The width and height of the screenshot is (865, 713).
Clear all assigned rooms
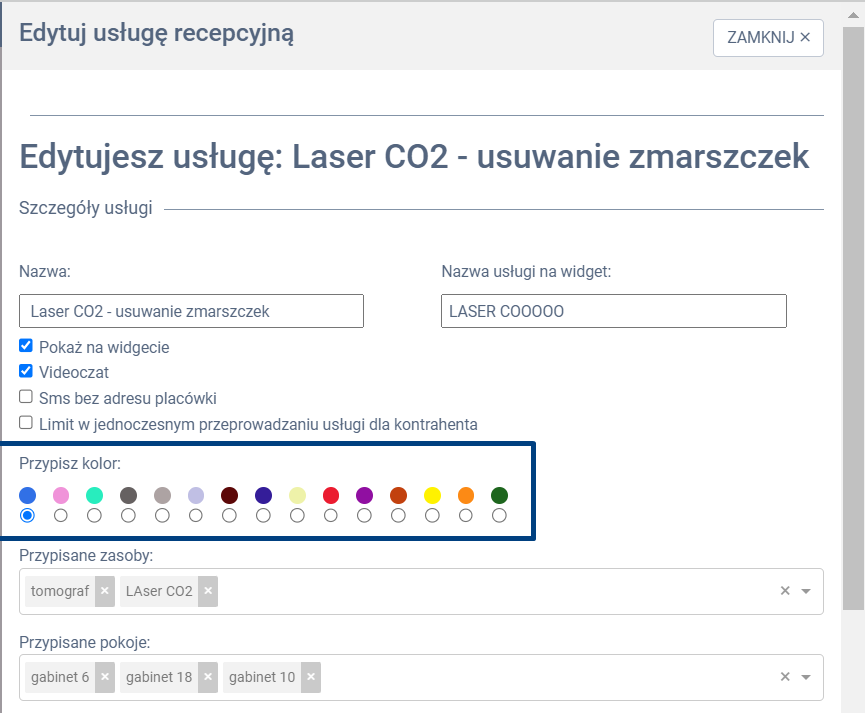(x=785, y=677)
